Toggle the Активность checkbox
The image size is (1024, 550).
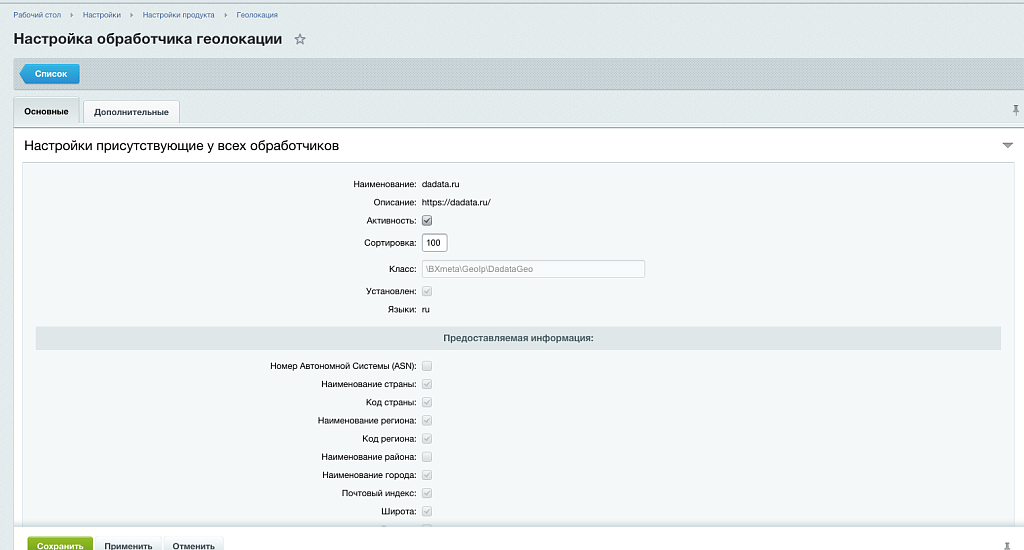pyautogui.click(x=427, y=220)
